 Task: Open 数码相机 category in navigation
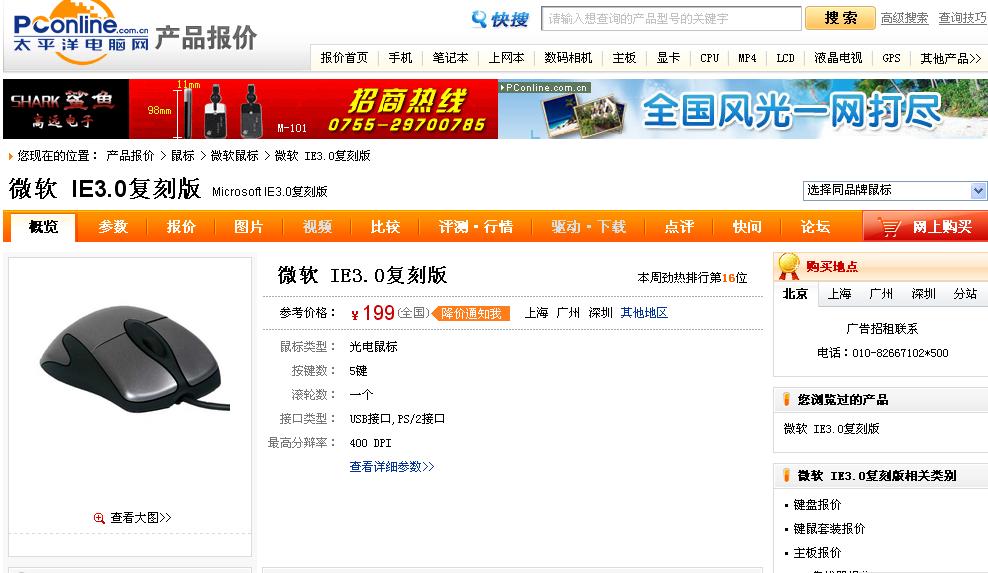[x=568, y=58]
